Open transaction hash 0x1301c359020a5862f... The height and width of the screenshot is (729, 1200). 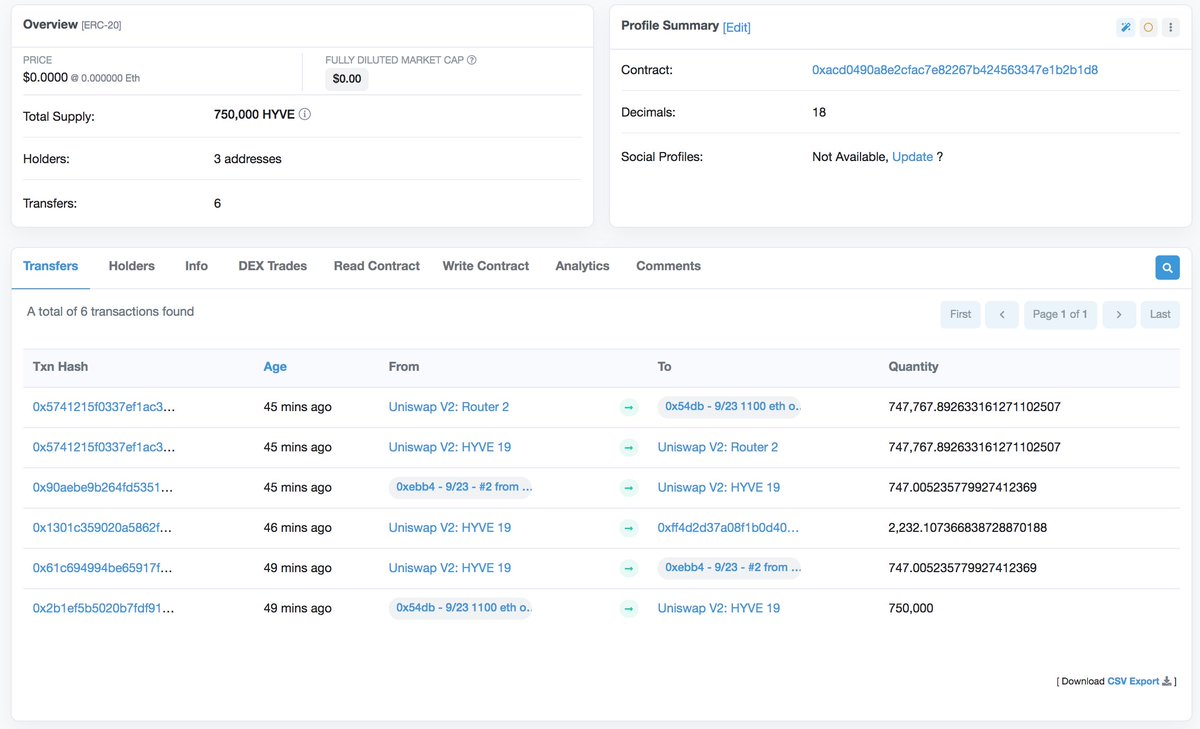(104, 527)
